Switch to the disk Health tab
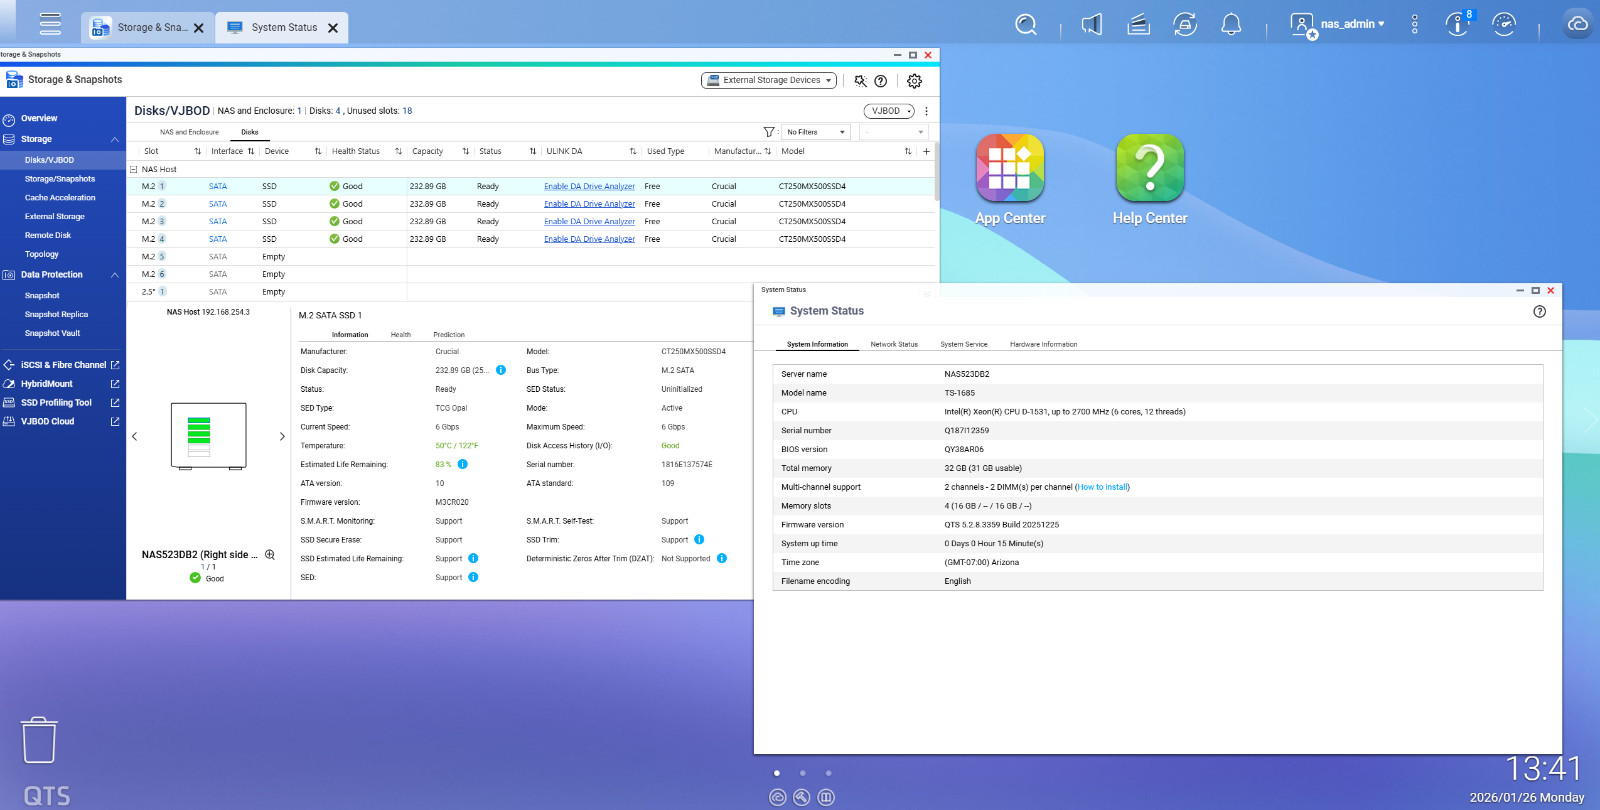 [400, 335]
